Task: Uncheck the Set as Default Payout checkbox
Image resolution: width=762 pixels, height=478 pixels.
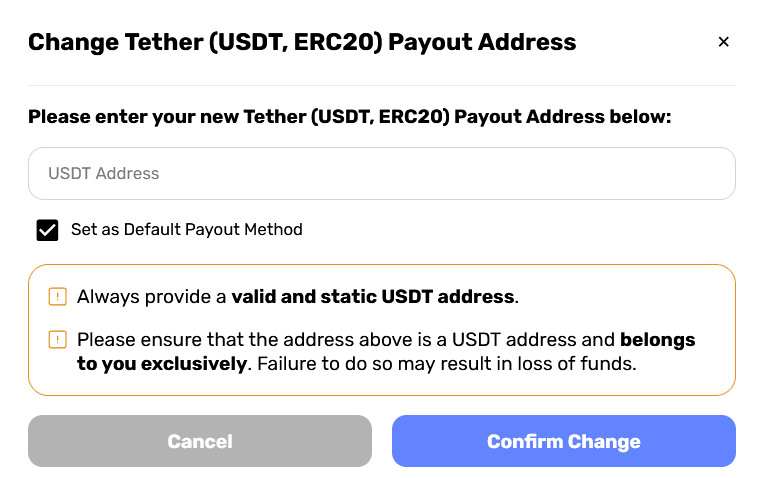Action: click(x=47, y=230)
